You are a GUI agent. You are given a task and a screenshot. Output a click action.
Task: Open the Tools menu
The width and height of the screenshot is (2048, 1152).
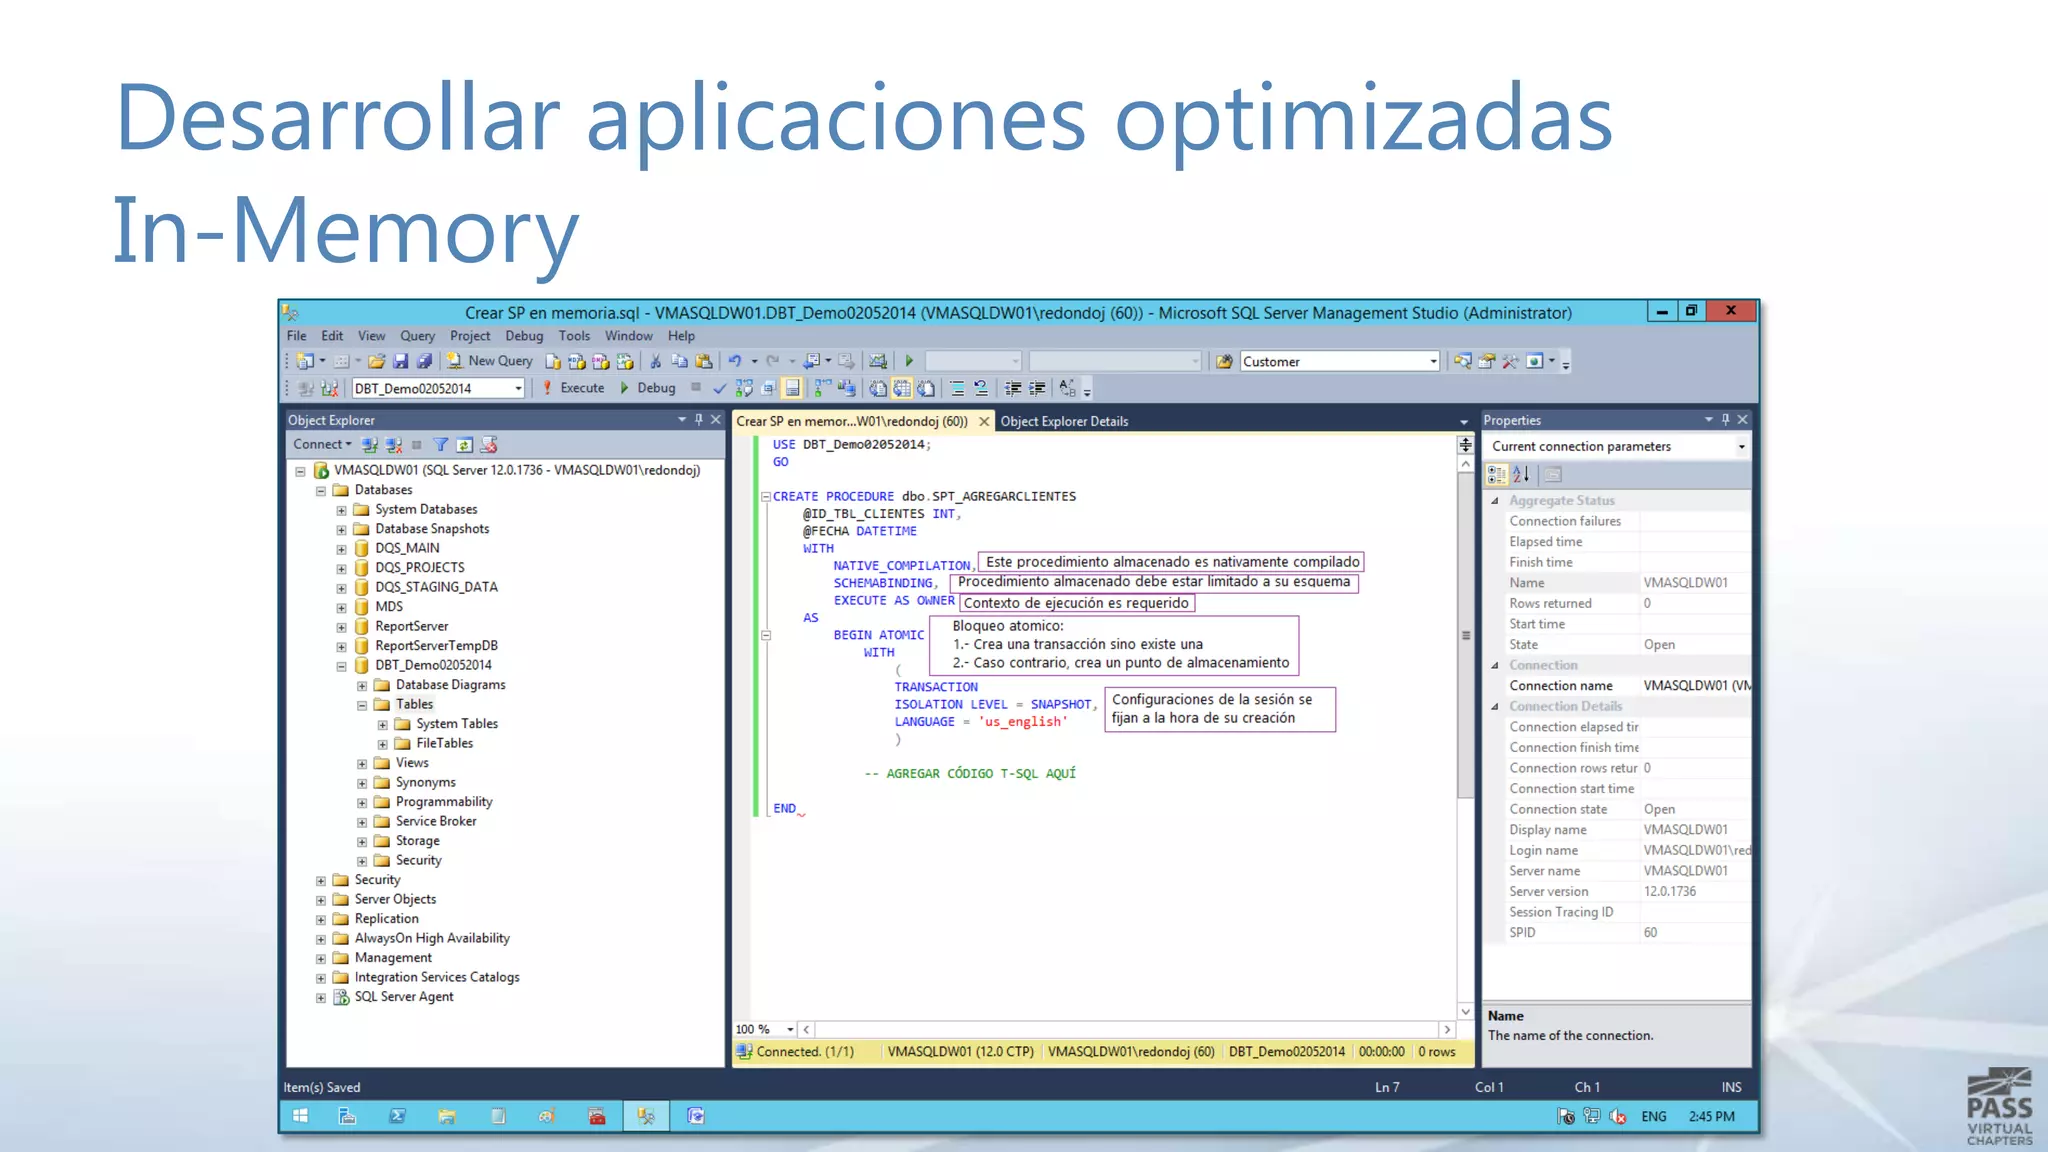(x=574, y=336)
